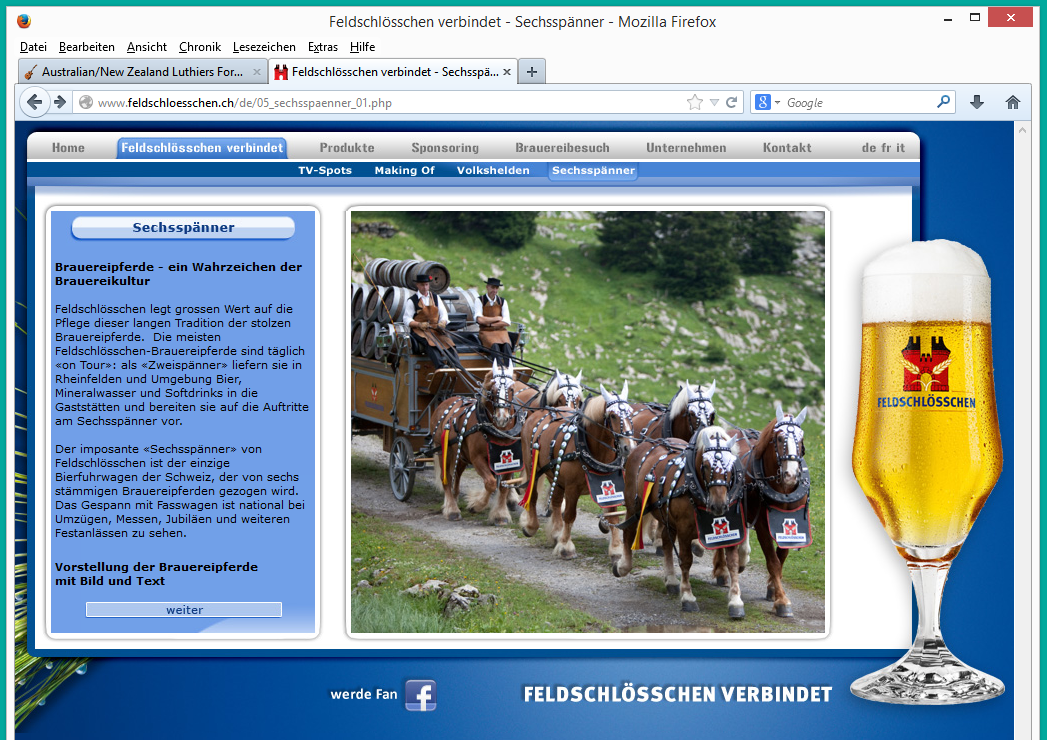Open the Ansicht menu
This screenshot has height=740, width=1047.
pos(147,47)
